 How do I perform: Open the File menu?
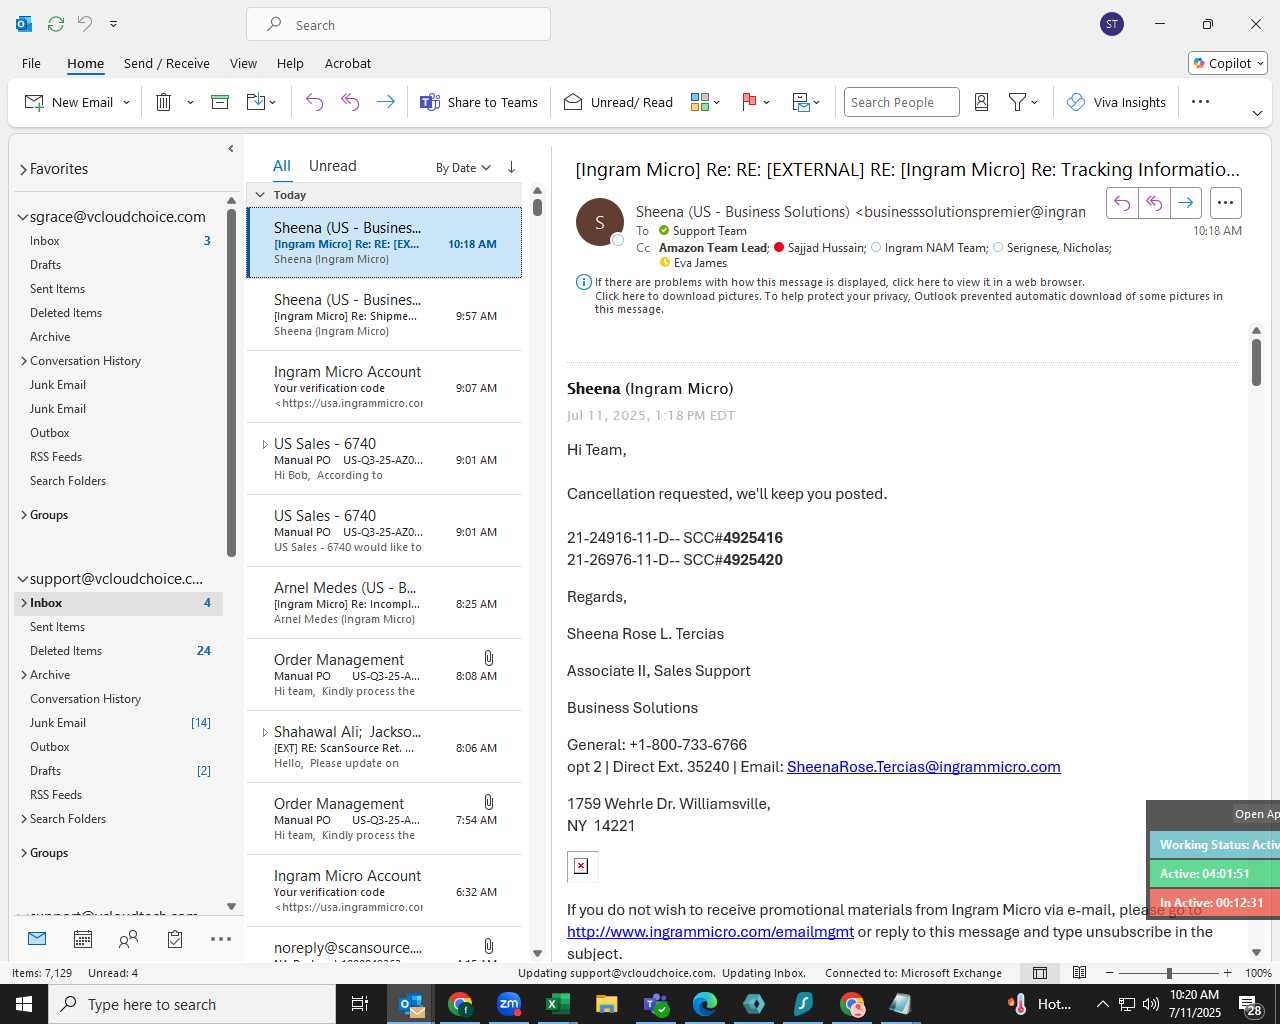pyautogui.click(x=31, y=63)
